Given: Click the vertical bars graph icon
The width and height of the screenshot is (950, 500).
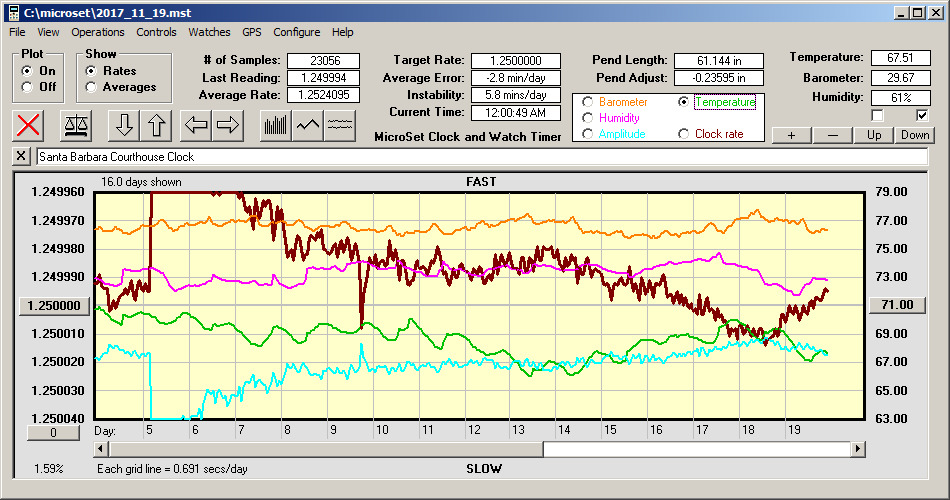Looking at the screenshot, I should [x=275, y=125].
